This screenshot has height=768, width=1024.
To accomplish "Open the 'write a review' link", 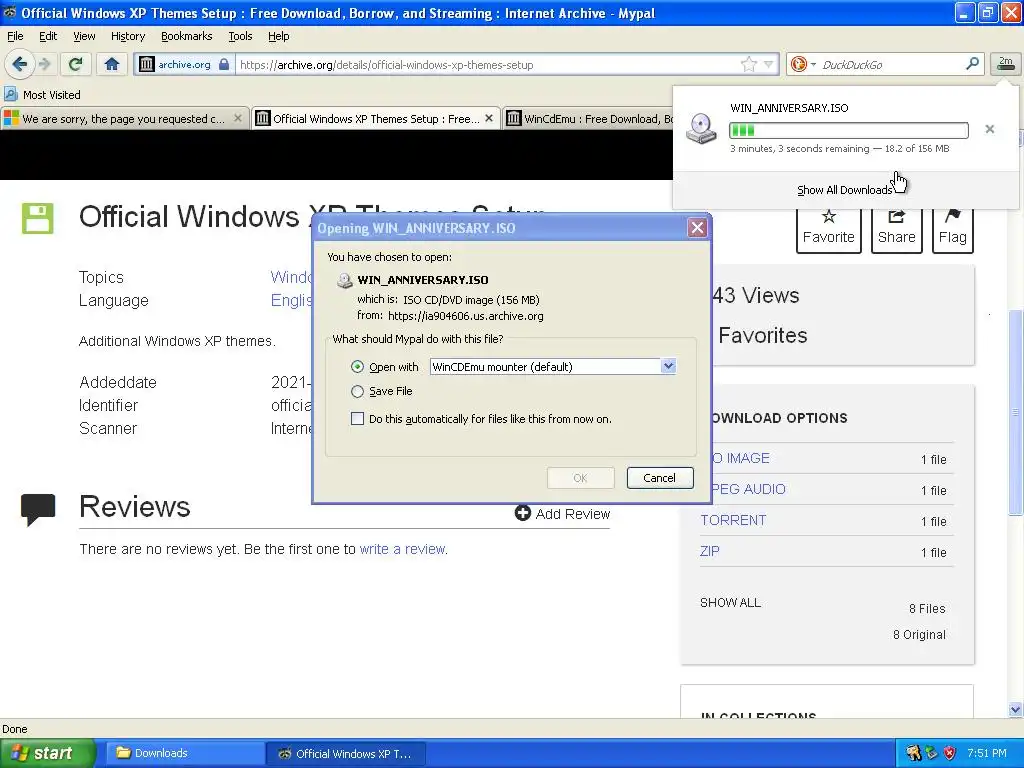I will (x=402, y=549).
